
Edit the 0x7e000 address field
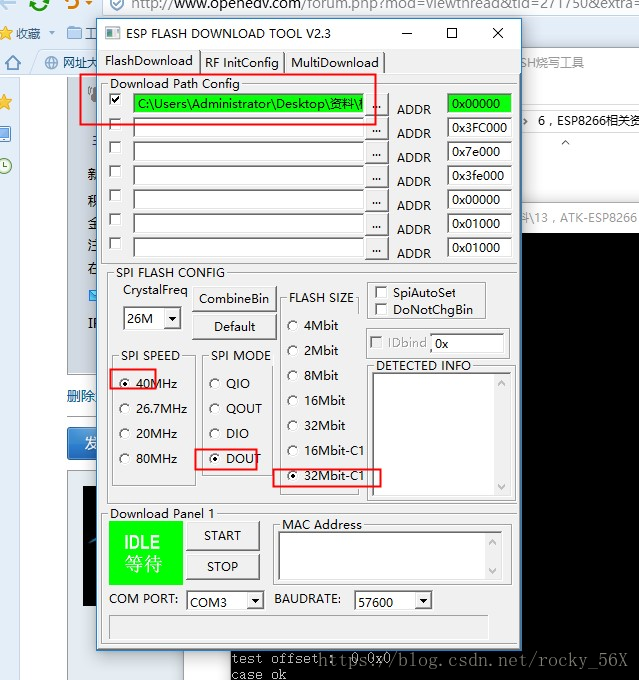point(479,151)
